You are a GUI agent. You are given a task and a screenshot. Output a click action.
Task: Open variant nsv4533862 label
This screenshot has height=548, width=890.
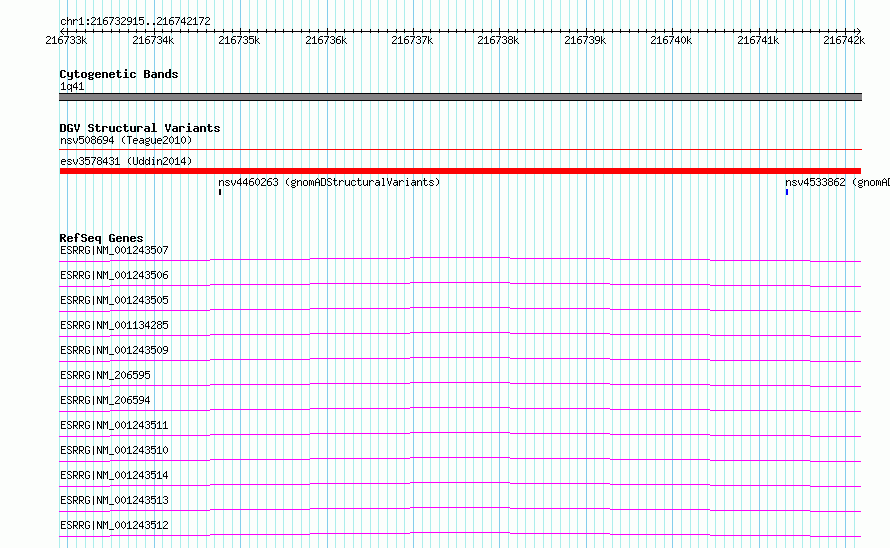[x=837, y=182]
